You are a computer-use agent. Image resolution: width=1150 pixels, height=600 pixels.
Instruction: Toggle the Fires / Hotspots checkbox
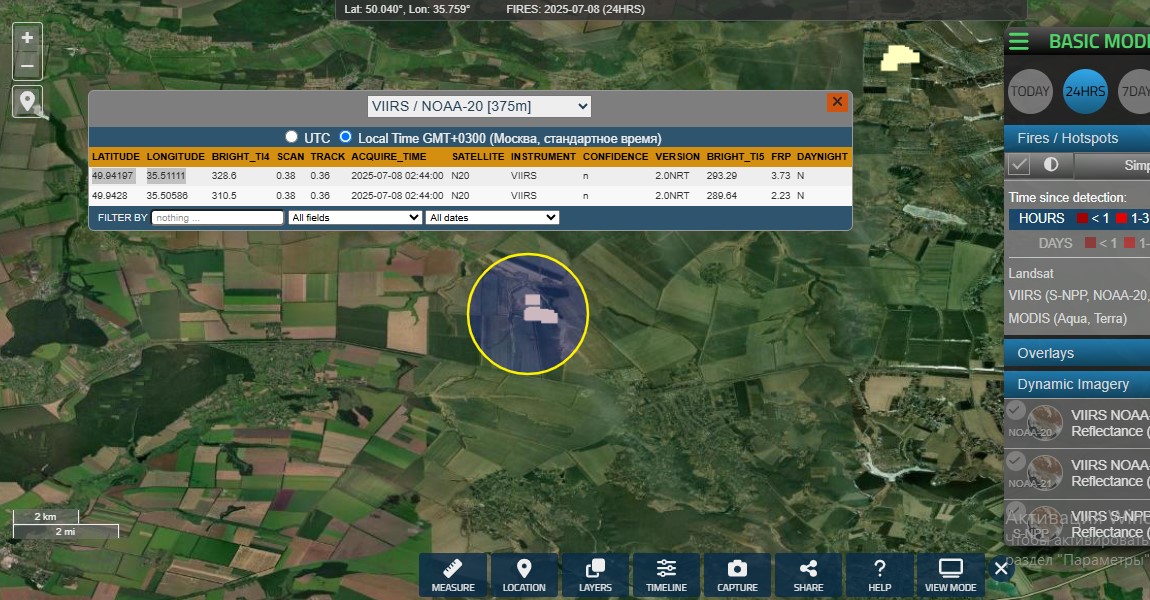[x=1019, y=165]
